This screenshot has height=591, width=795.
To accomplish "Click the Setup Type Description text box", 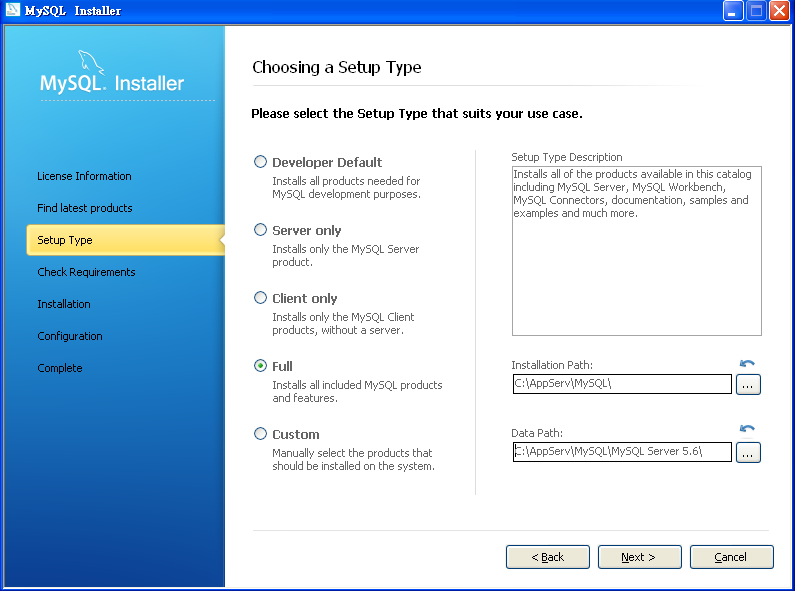I will [637, 251].
